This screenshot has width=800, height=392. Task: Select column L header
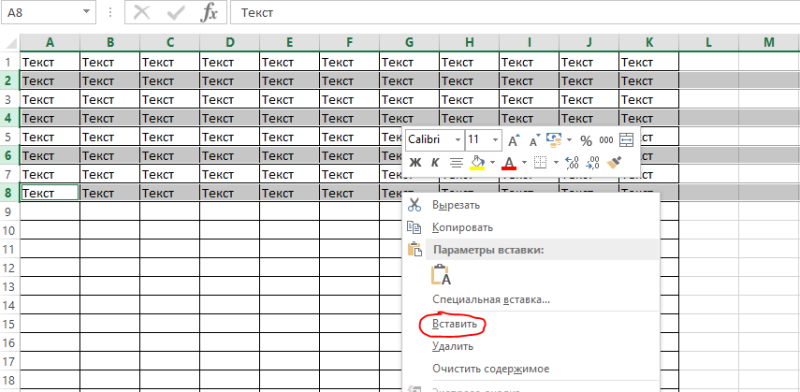point(709,43)
